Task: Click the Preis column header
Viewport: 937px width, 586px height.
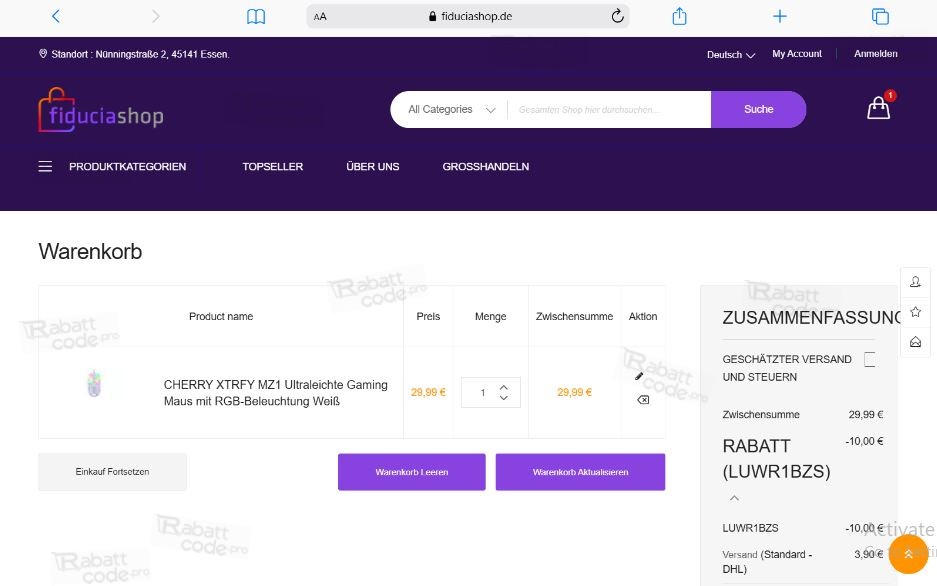Action: pos(428,317)
